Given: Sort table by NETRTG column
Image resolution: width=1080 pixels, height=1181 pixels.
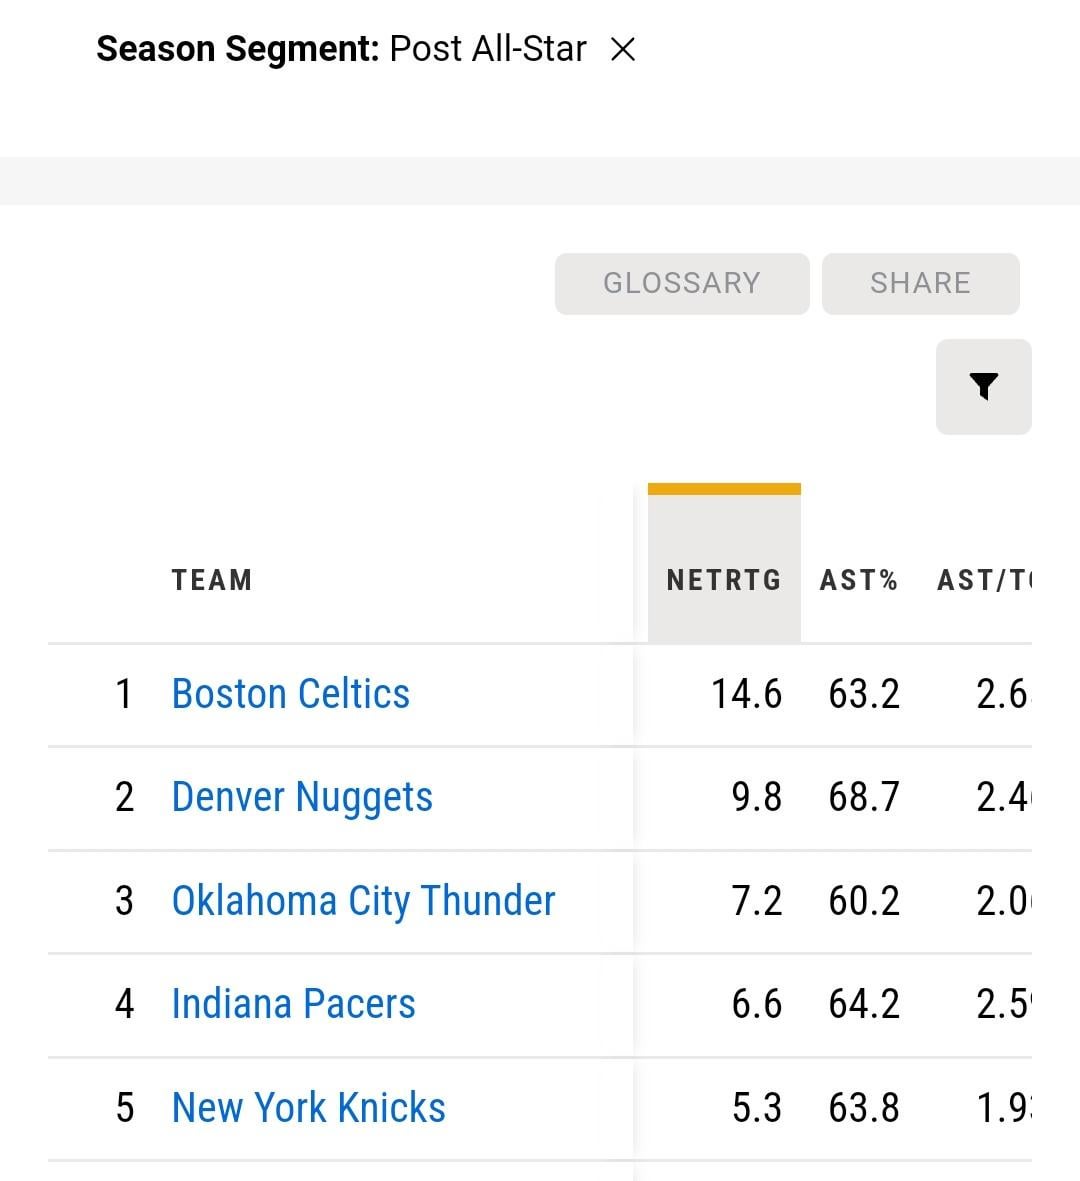Looking at the screenshot, I should pyautogui.click(x=724, y=580).
